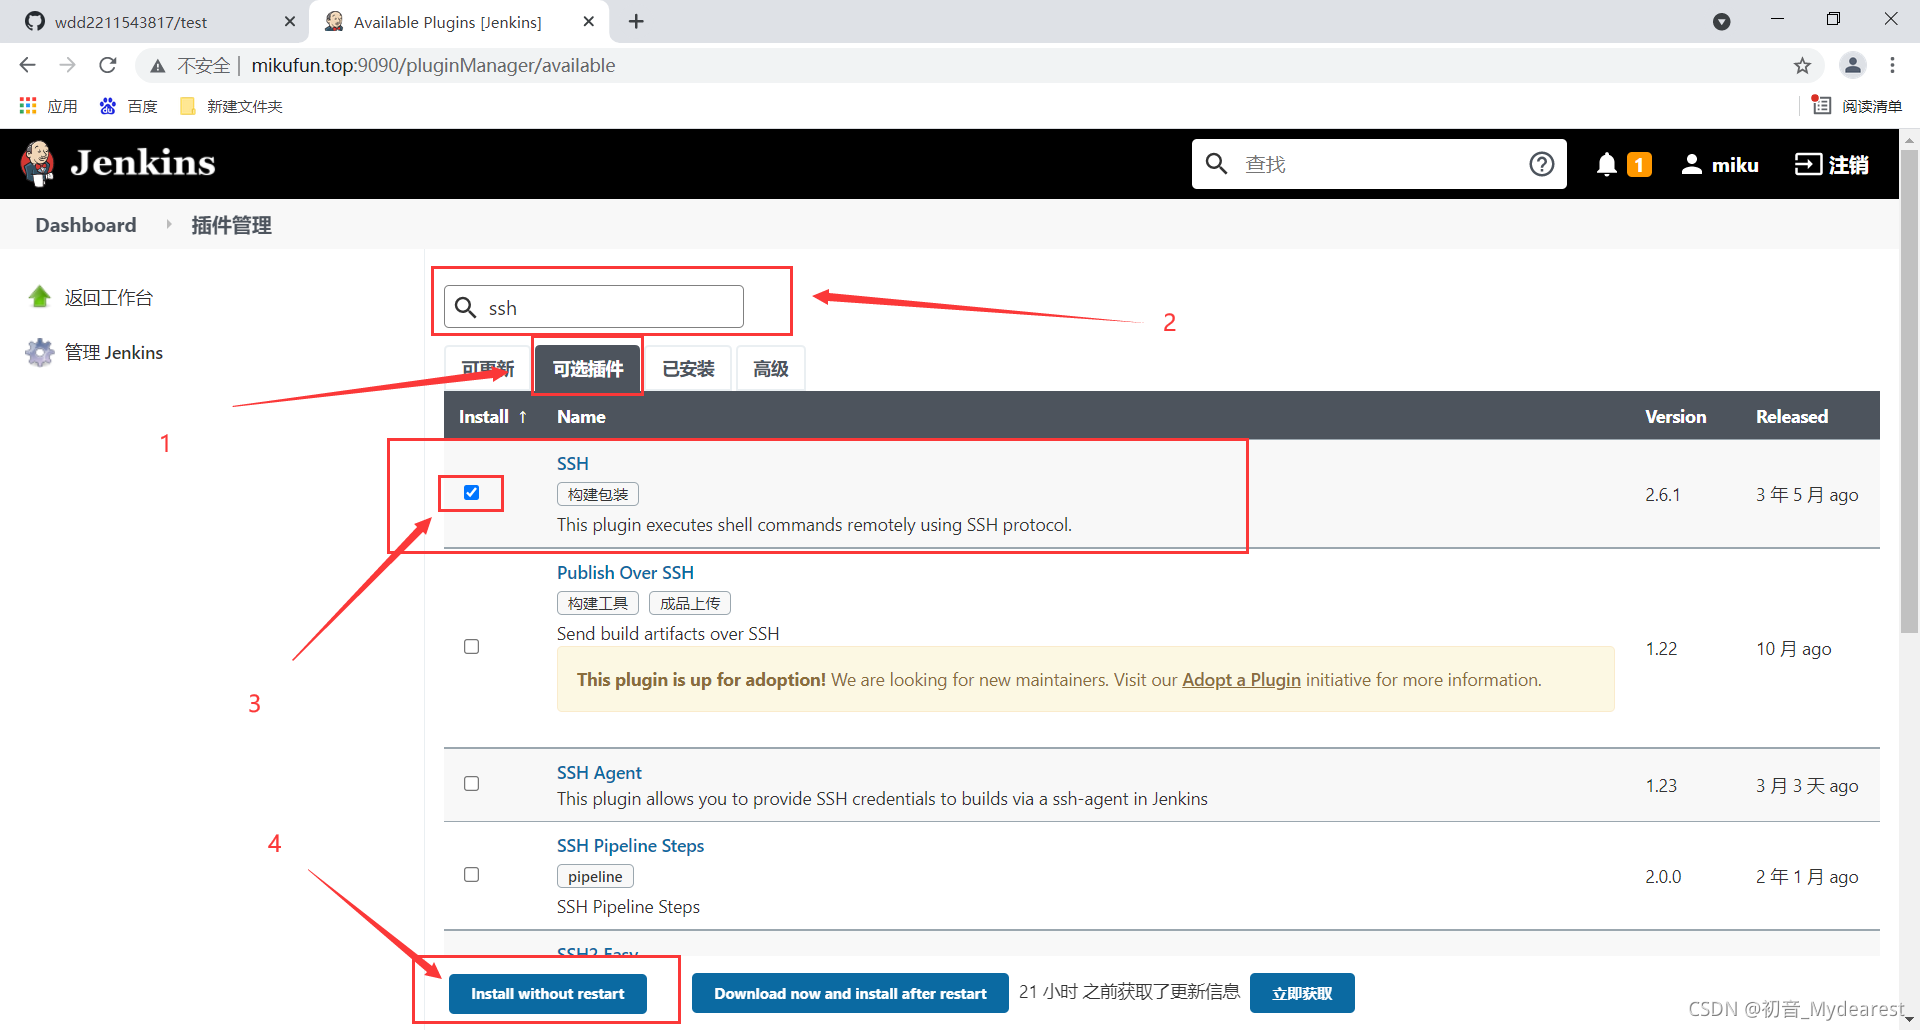
Task: Click the 构建包装 tag under SSH
Action: click(x=597, y=494)
